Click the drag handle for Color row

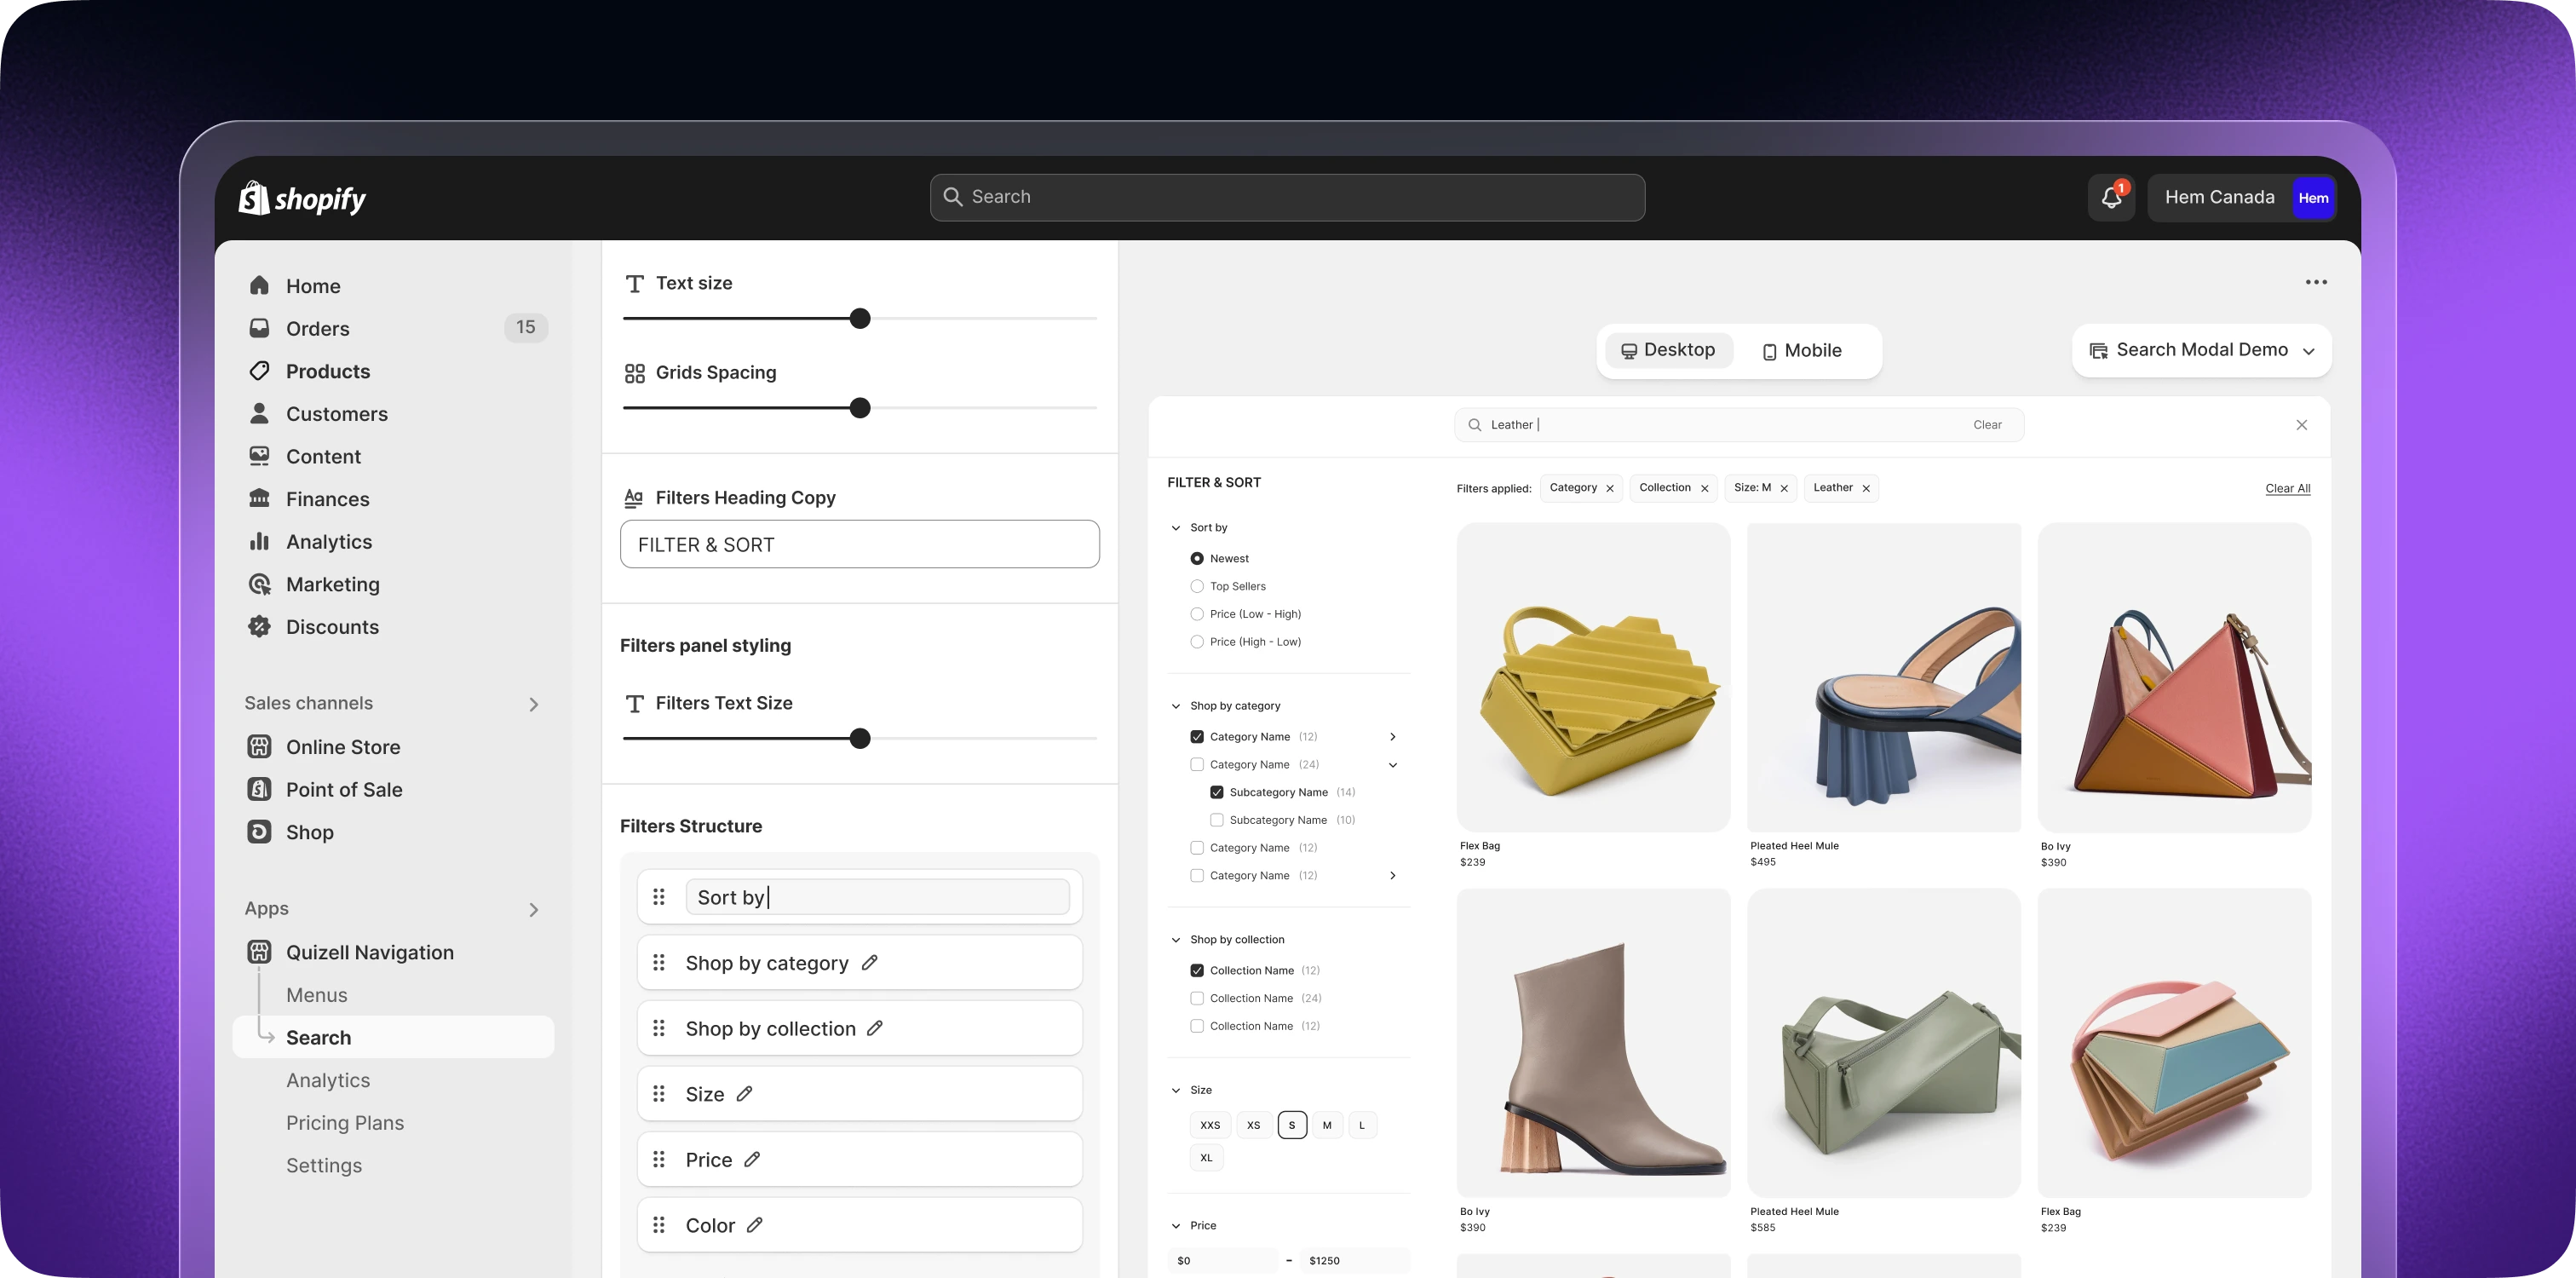[659, 1225]
